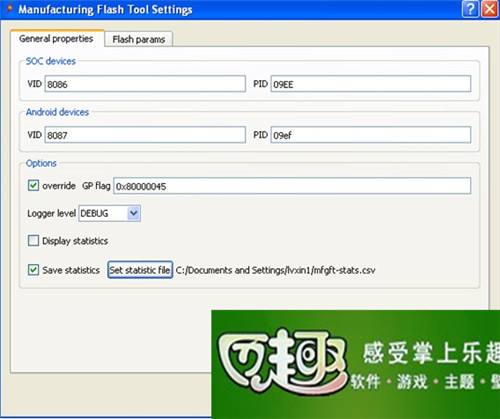Select the DEBUG logger level combo box
The height and width of the screenshot is (419, 500).
point(109,213)
